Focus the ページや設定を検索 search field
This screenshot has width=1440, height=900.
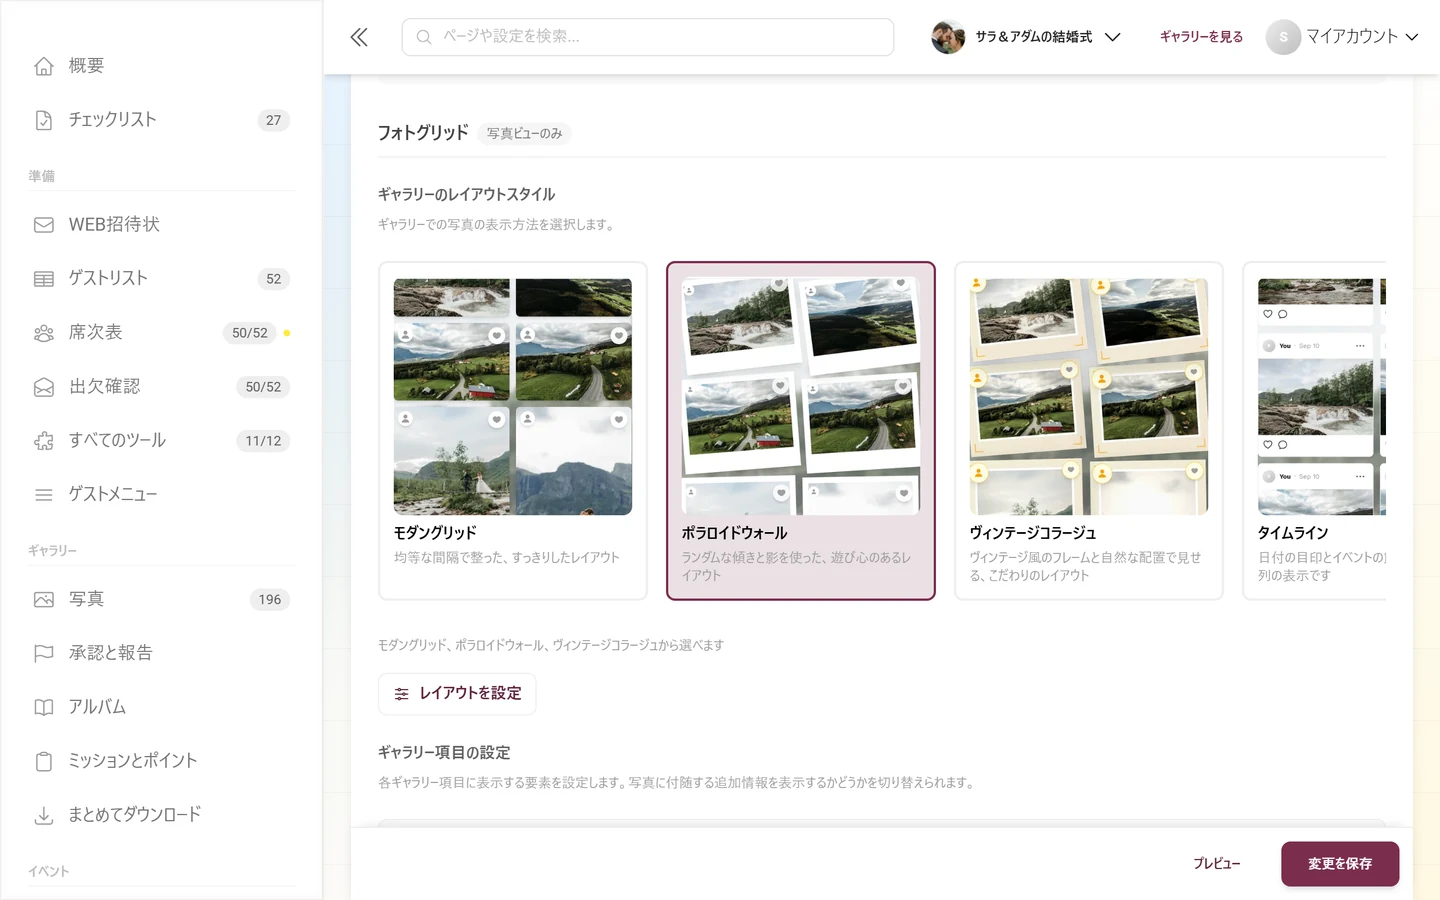point(648,37)
